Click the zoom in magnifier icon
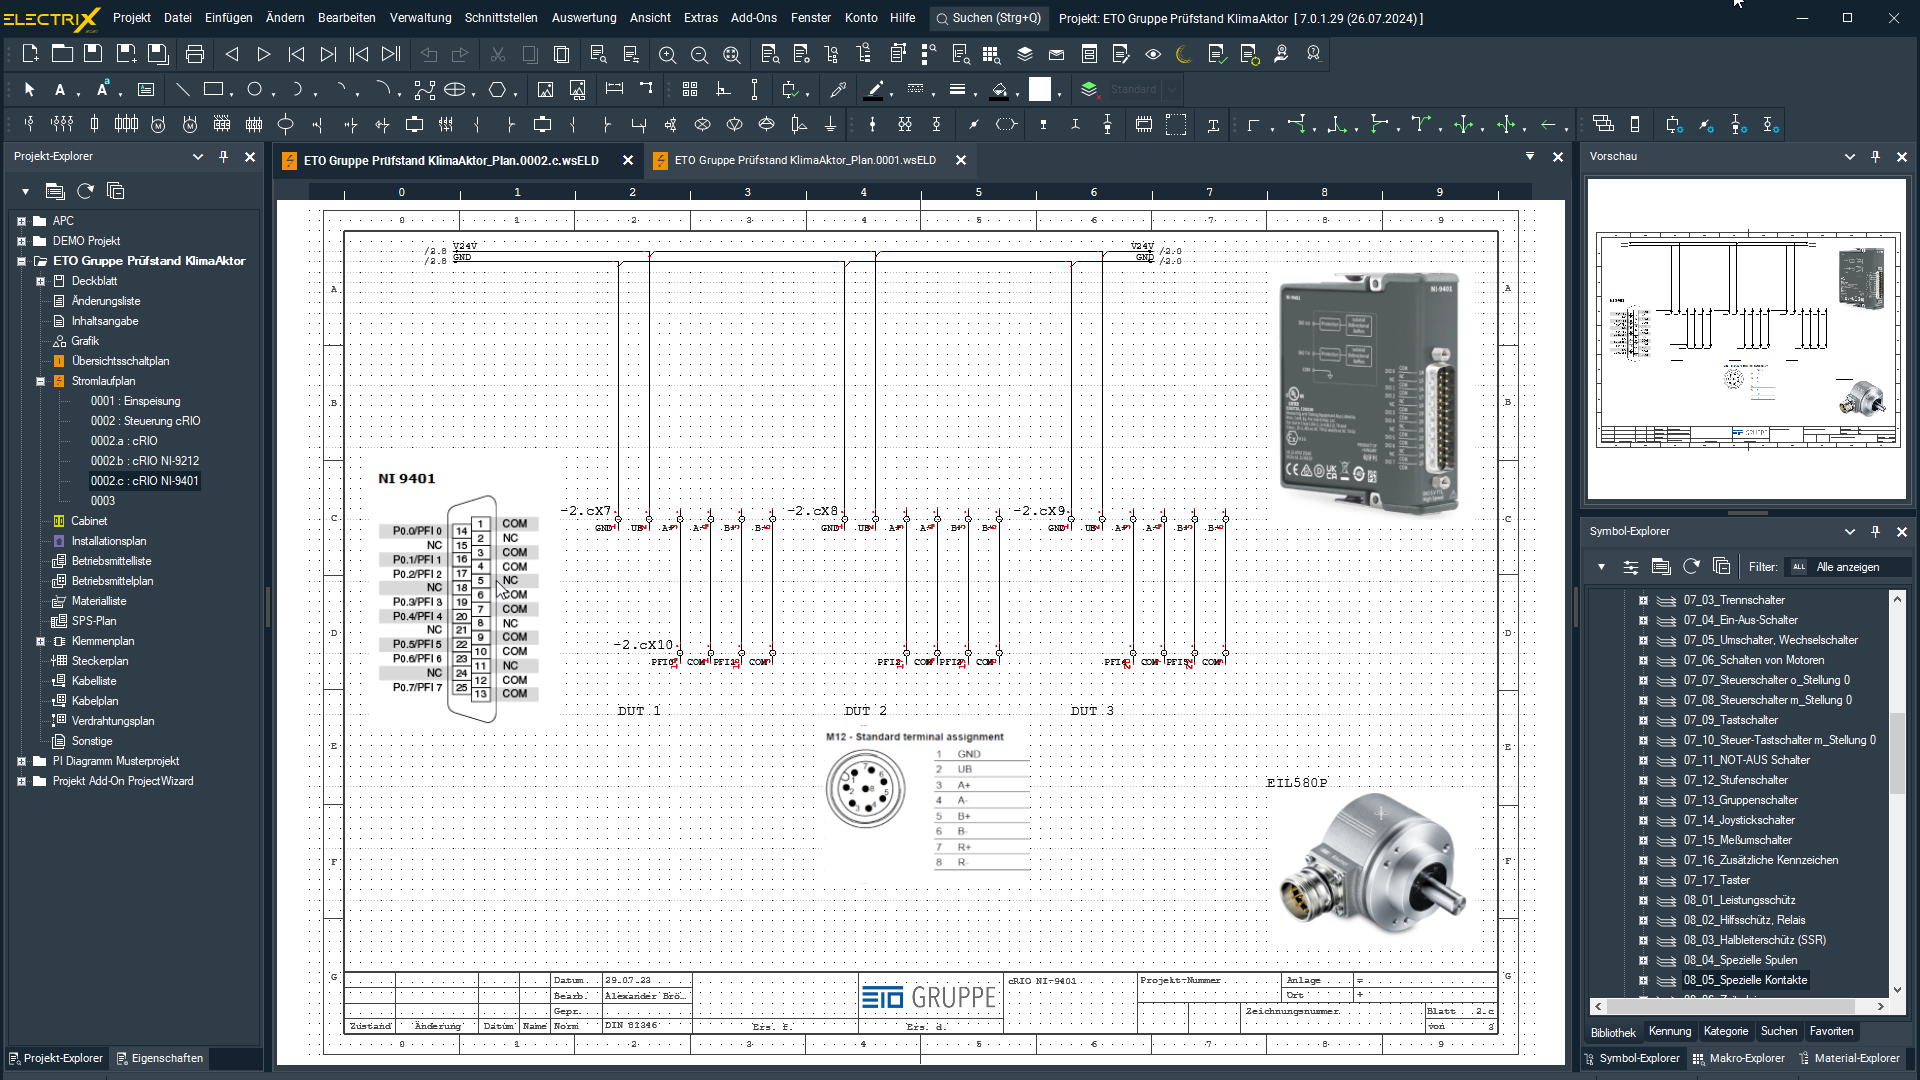The height and width of the screenshot is (1080, 1920). [667, 54]
